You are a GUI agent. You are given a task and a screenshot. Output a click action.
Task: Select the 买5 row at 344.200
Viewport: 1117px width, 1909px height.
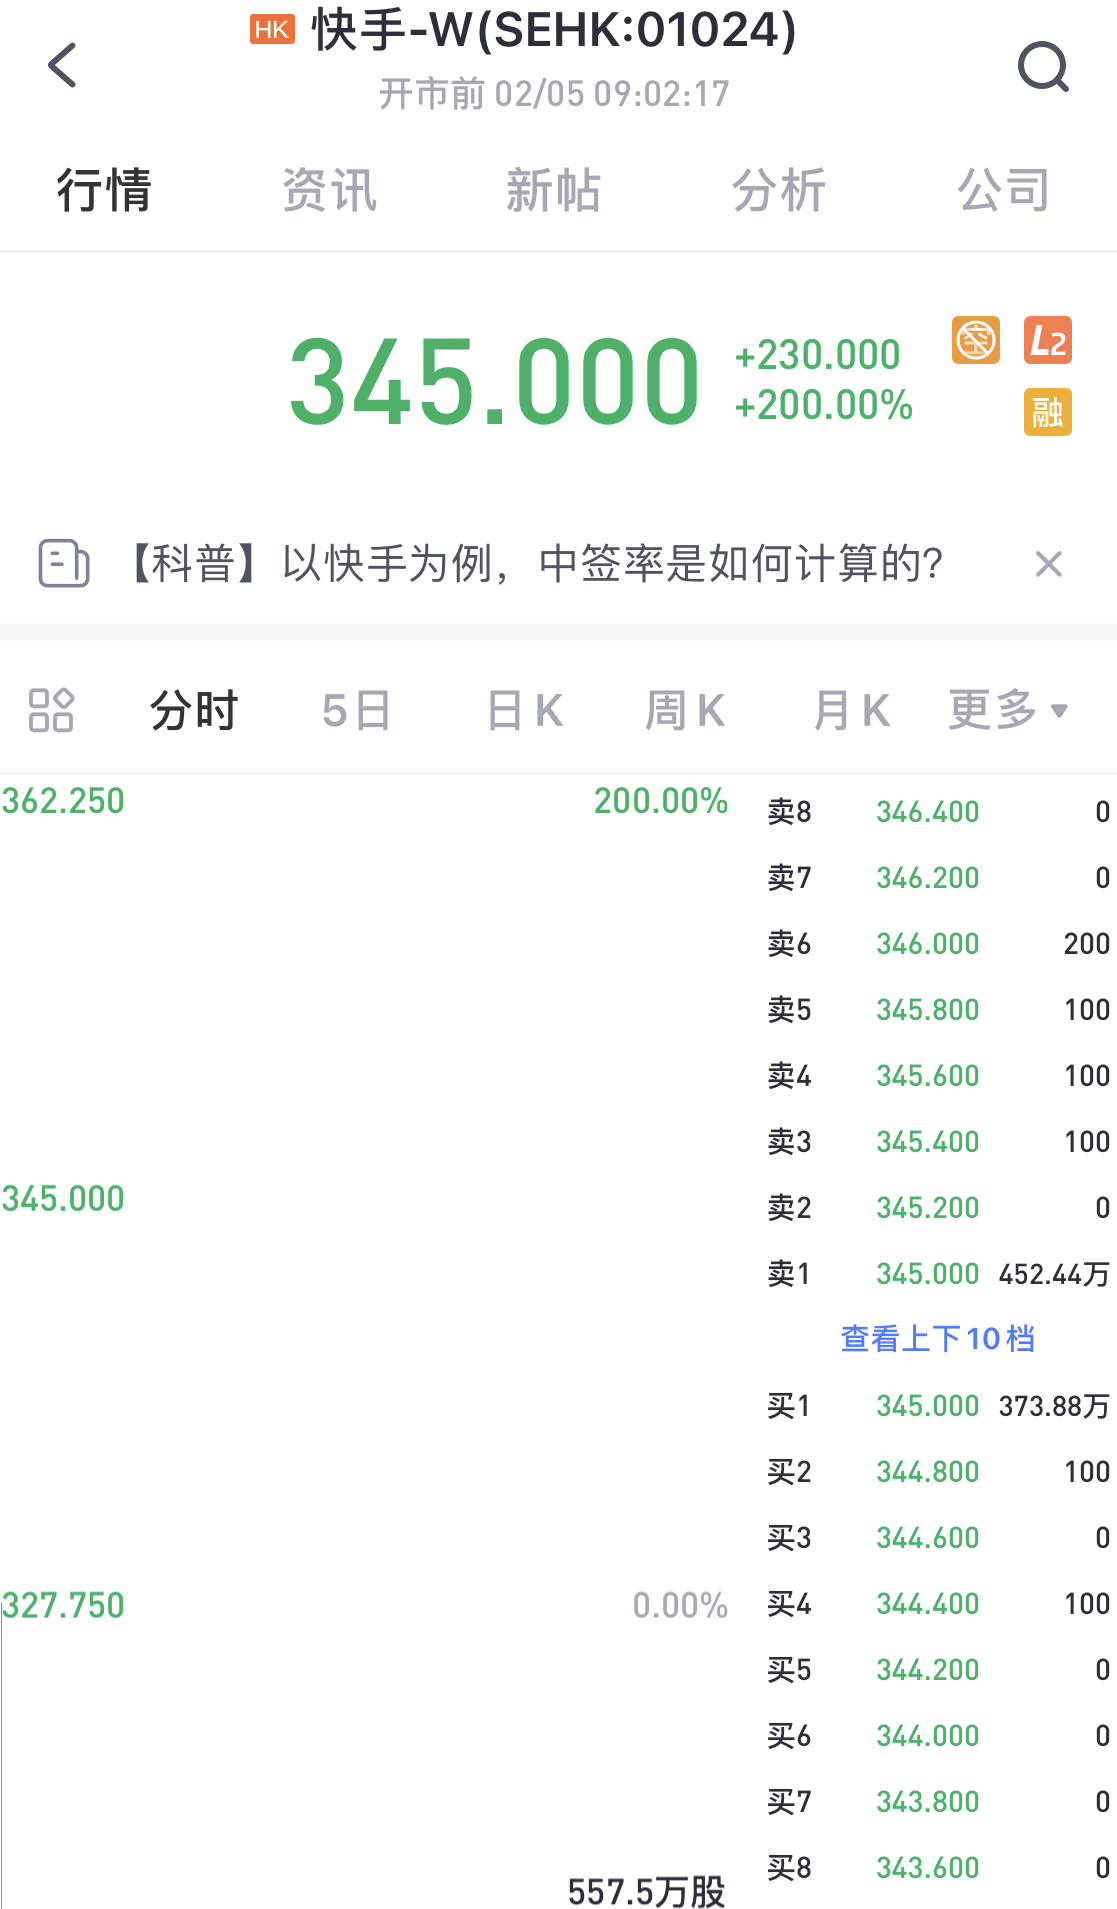(938, 1669)
